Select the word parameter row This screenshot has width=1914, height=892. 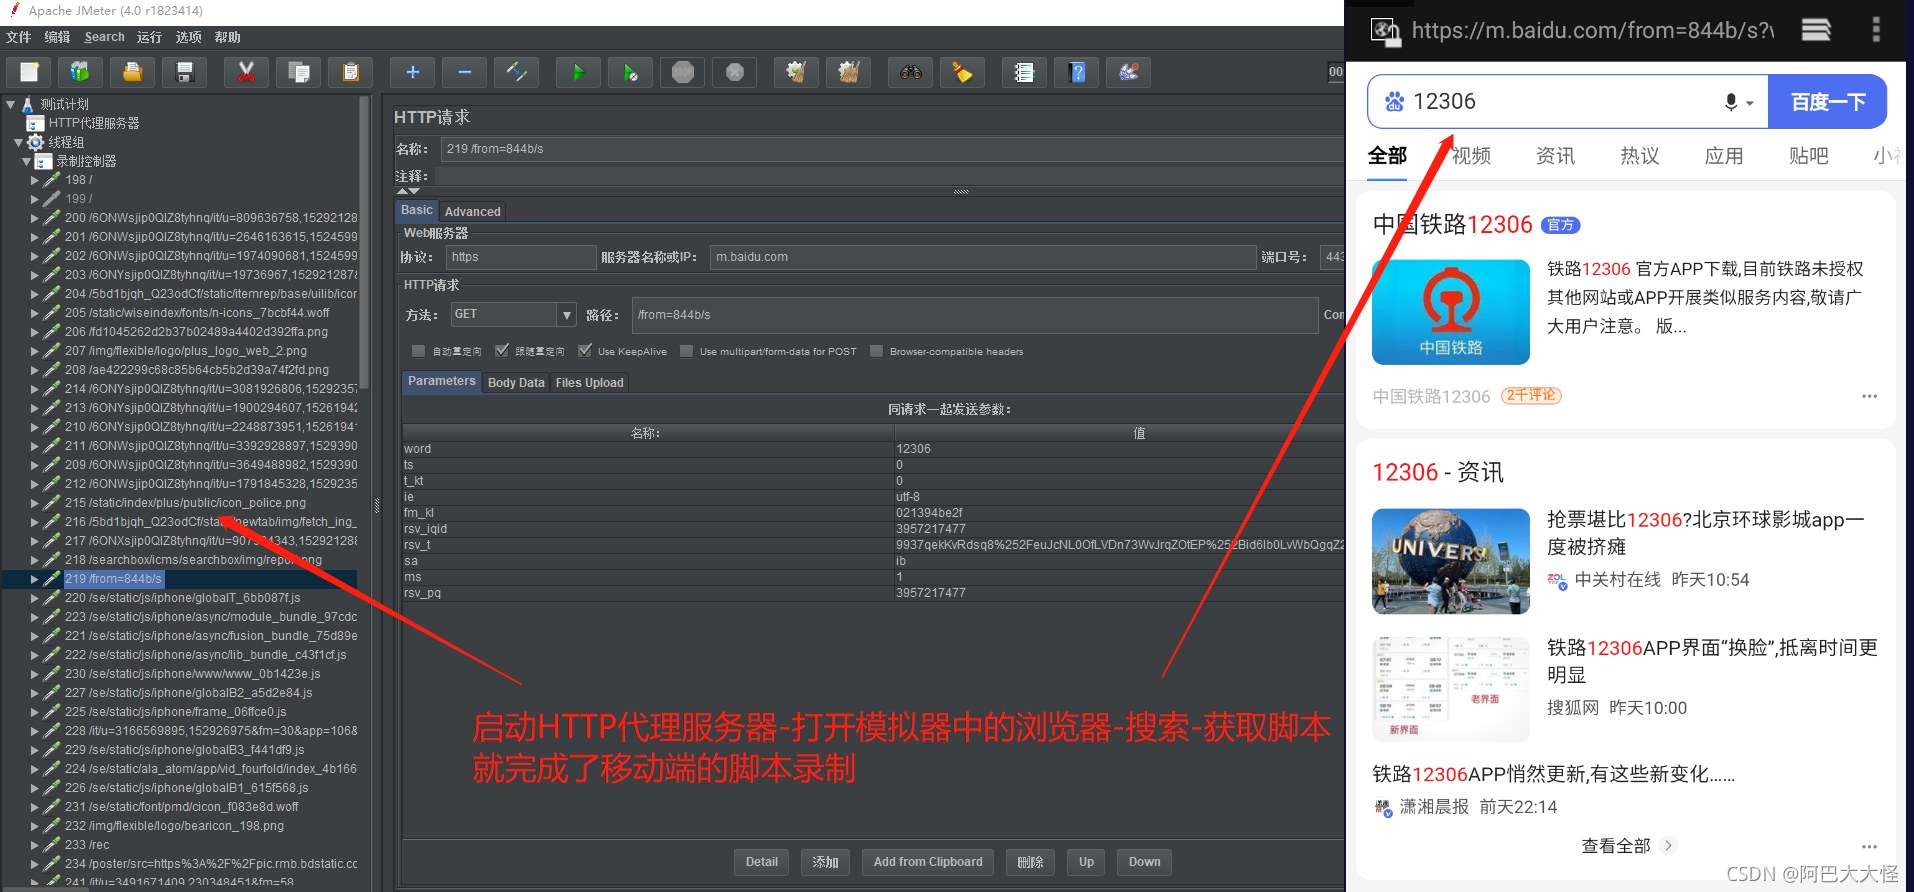click(x=873, y=449)
